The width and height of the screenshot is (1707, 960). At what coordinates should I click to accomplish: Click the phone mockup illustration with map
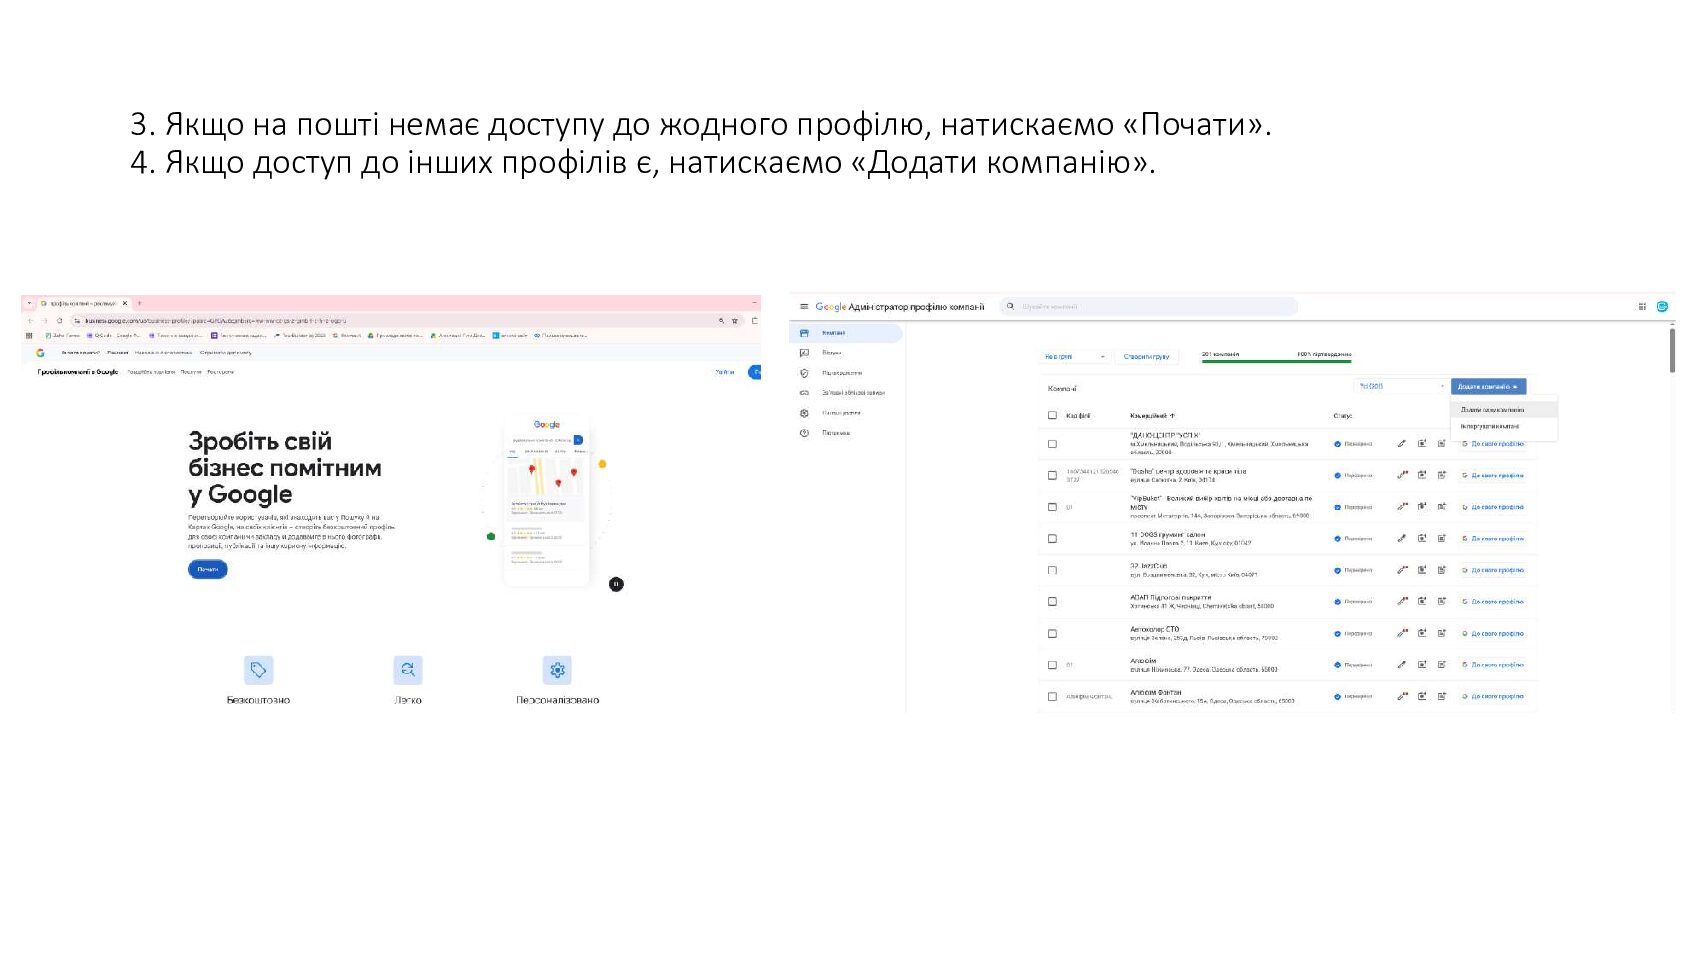547,500
